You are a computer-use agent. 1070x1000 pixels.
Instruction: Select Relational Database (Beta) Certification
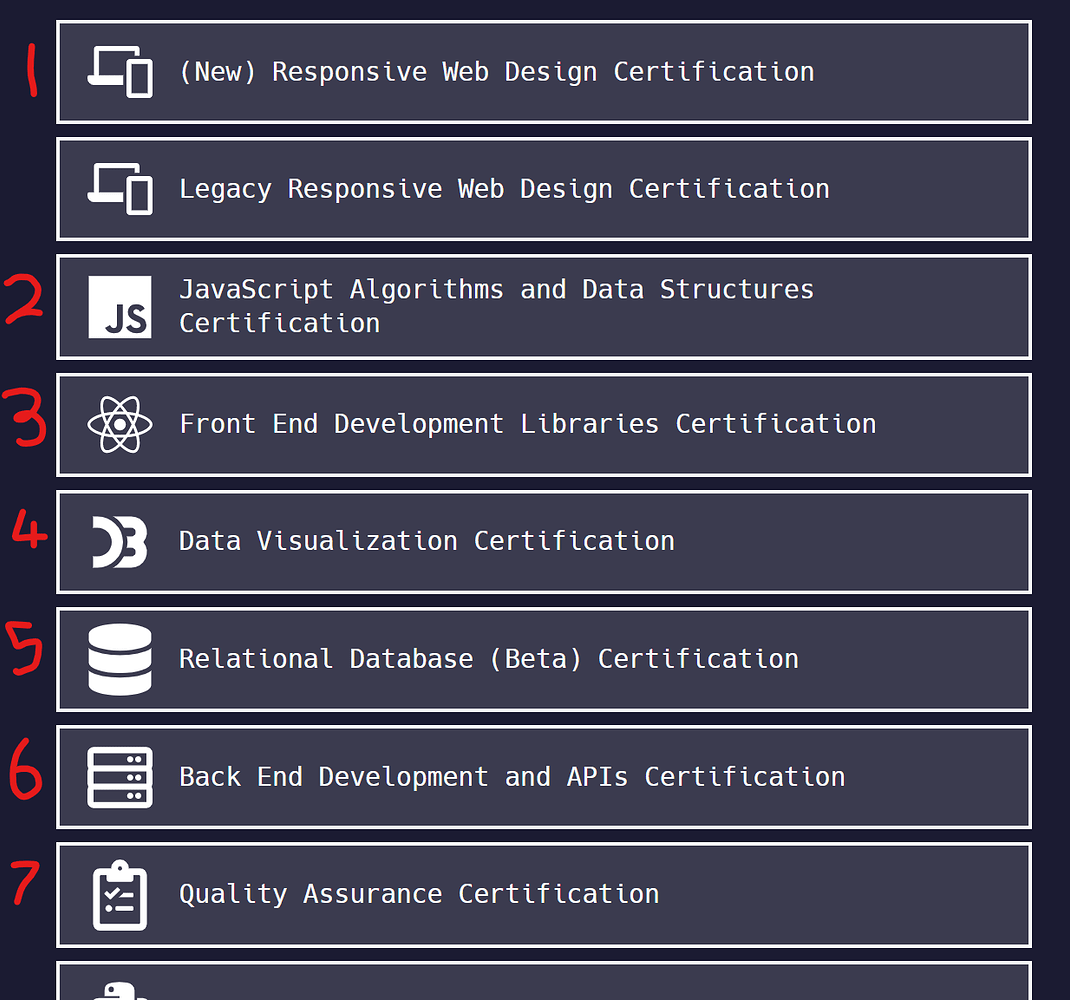[x=544, y=659]
